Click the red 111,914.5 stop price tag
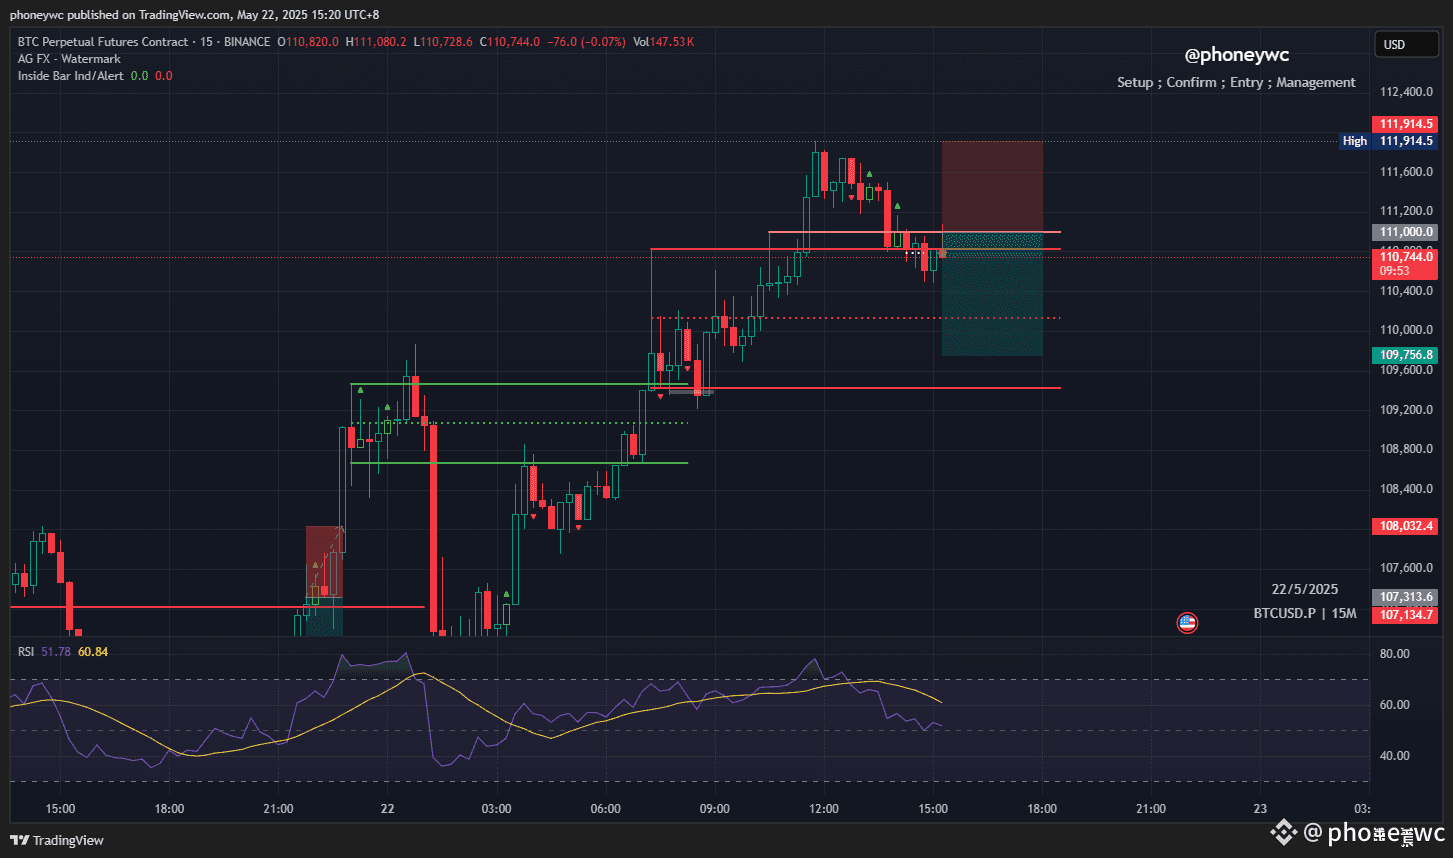The height and width of the screenshot is (858, 1453). [x=1406, y=124]
